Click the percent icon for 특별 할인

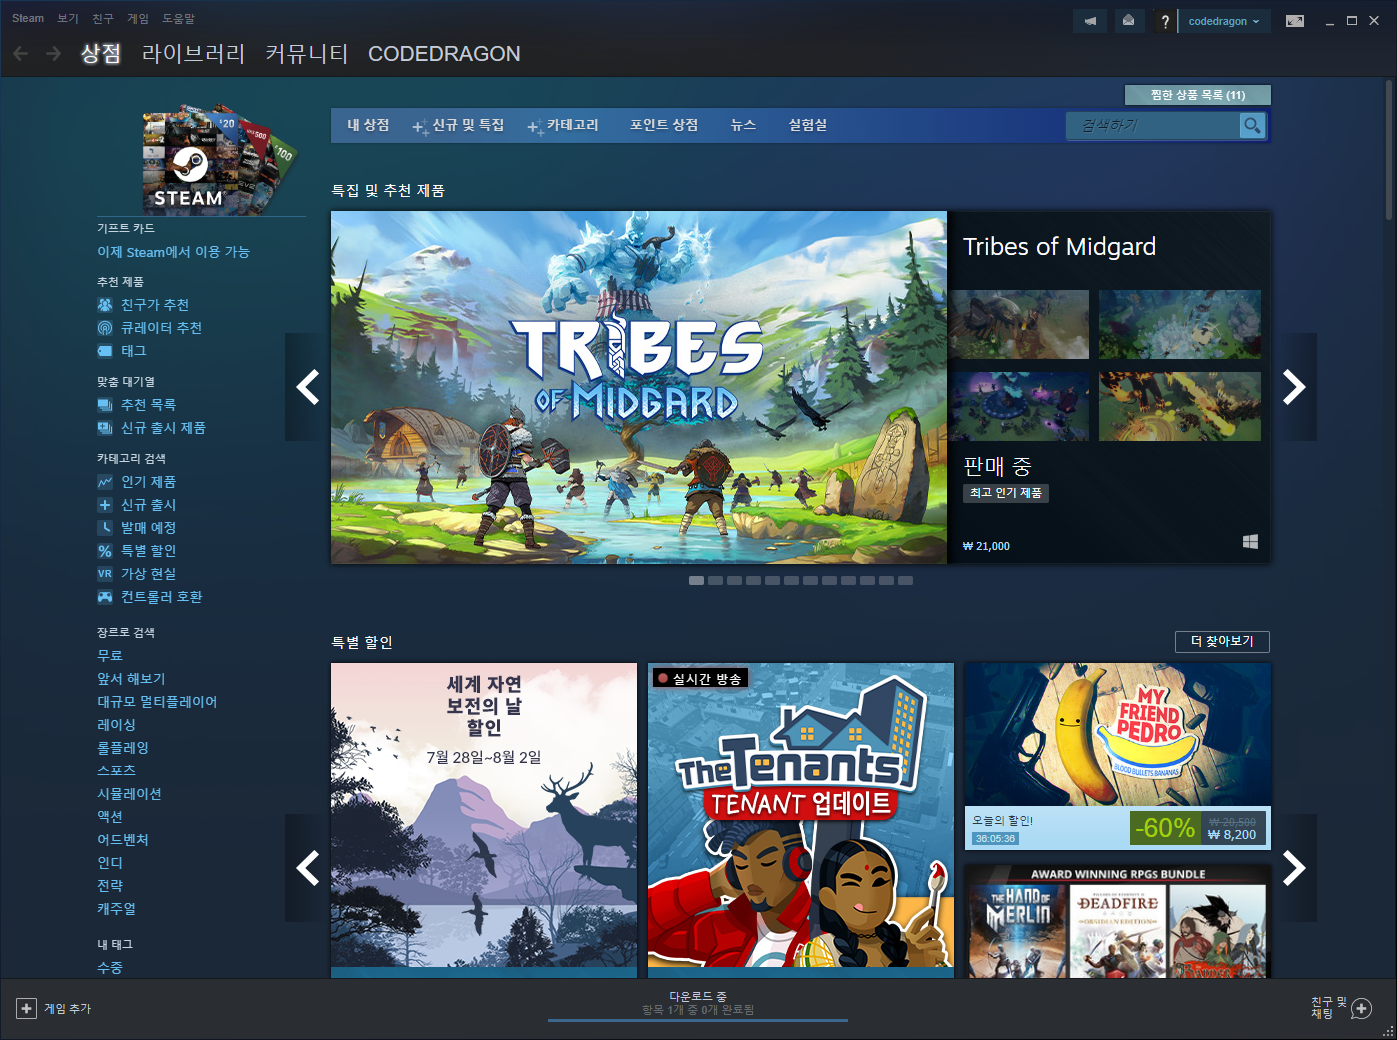[x=105, y=551]
